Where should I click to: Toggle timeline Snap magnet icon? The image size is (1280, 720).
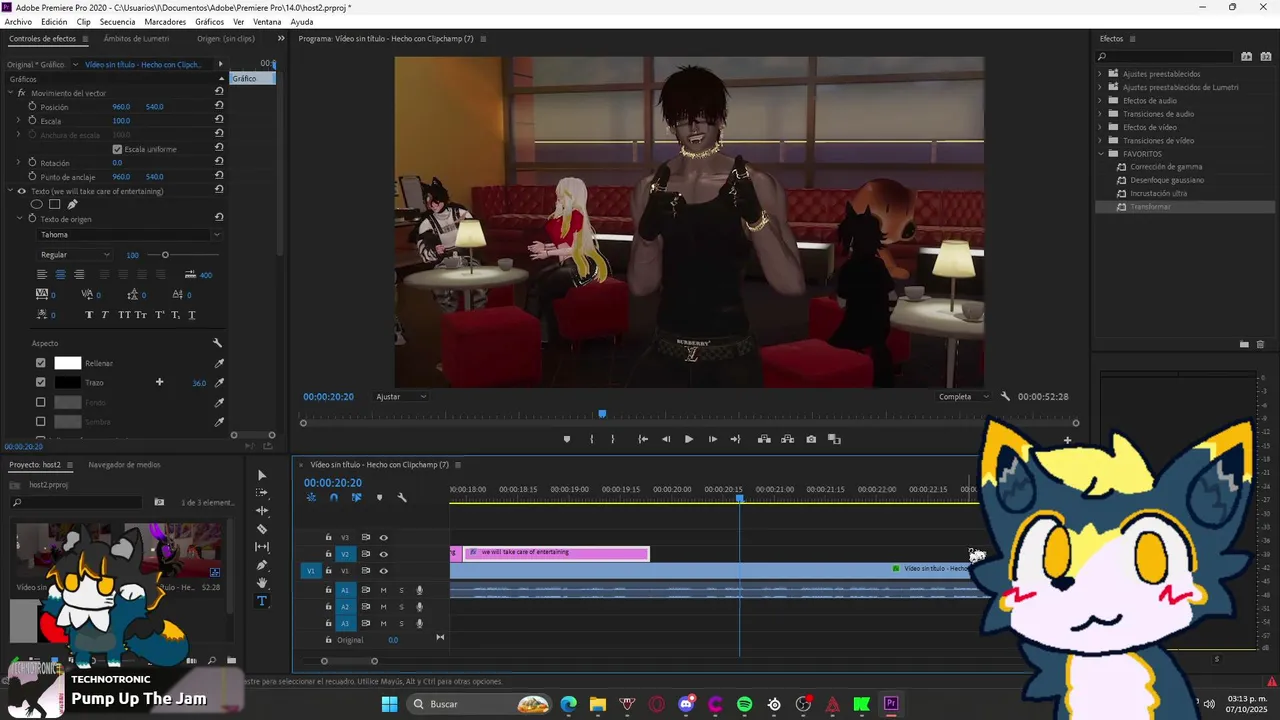[334, 497]
